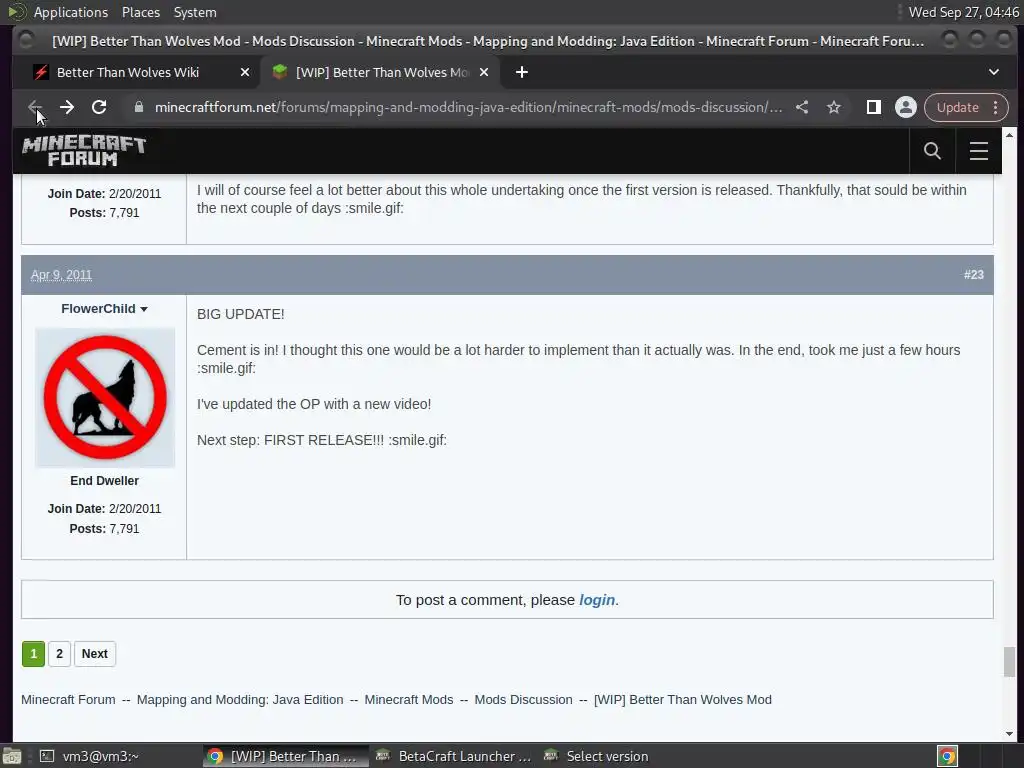This screenshot has width=1024, height=768.
Task: Select page 1 in pagination
Action: coord(33,654)
